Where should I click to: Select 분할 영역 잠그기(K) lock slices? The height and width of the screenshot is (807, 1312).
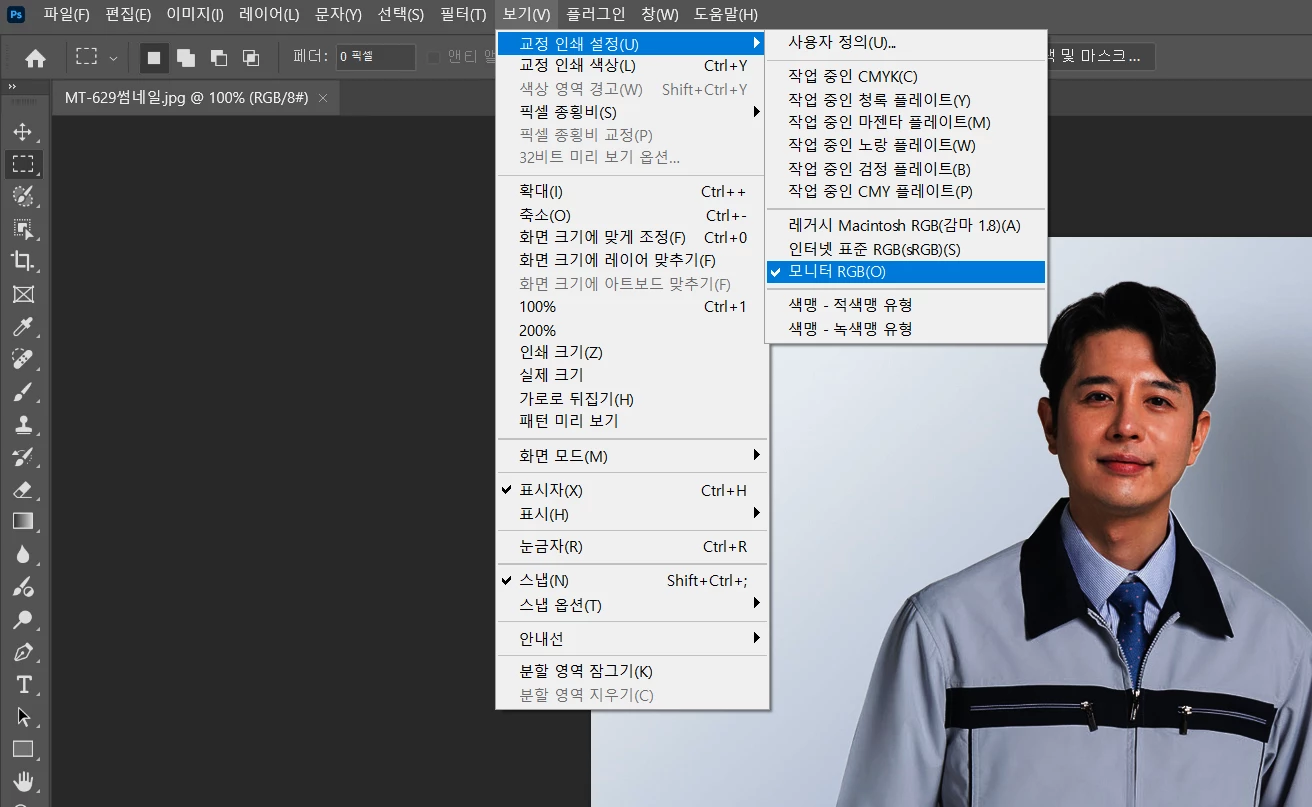click(633, 671)
